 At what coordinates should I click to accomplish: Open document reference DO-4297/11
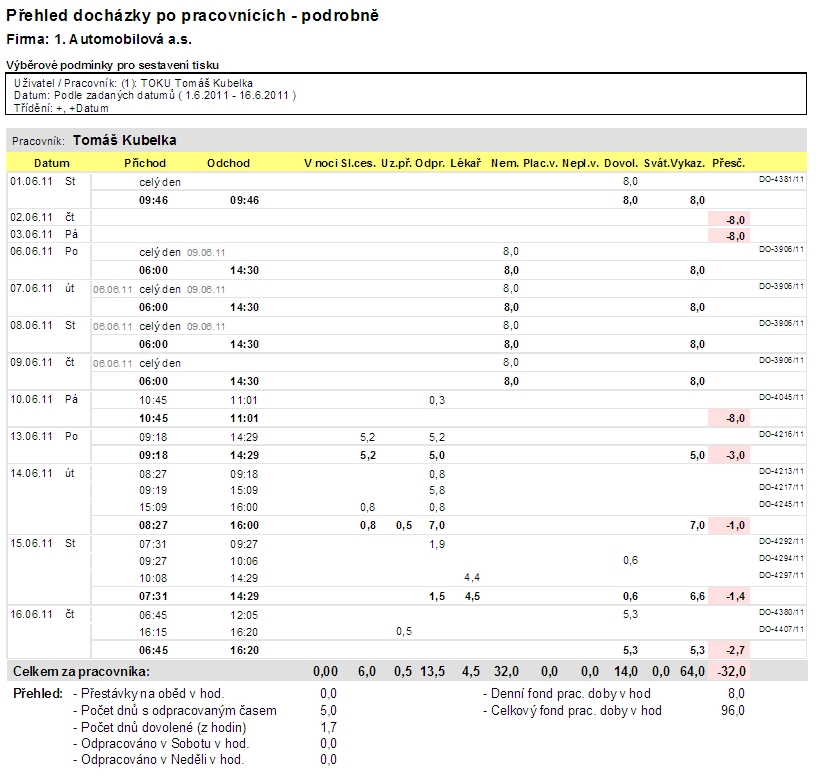coord(782,574)
